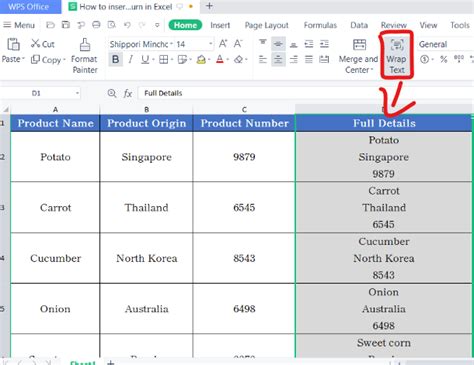The height and width of the screenshot is (365, 474).
Task: Increase the cell indent
Action: pos(324,44)
